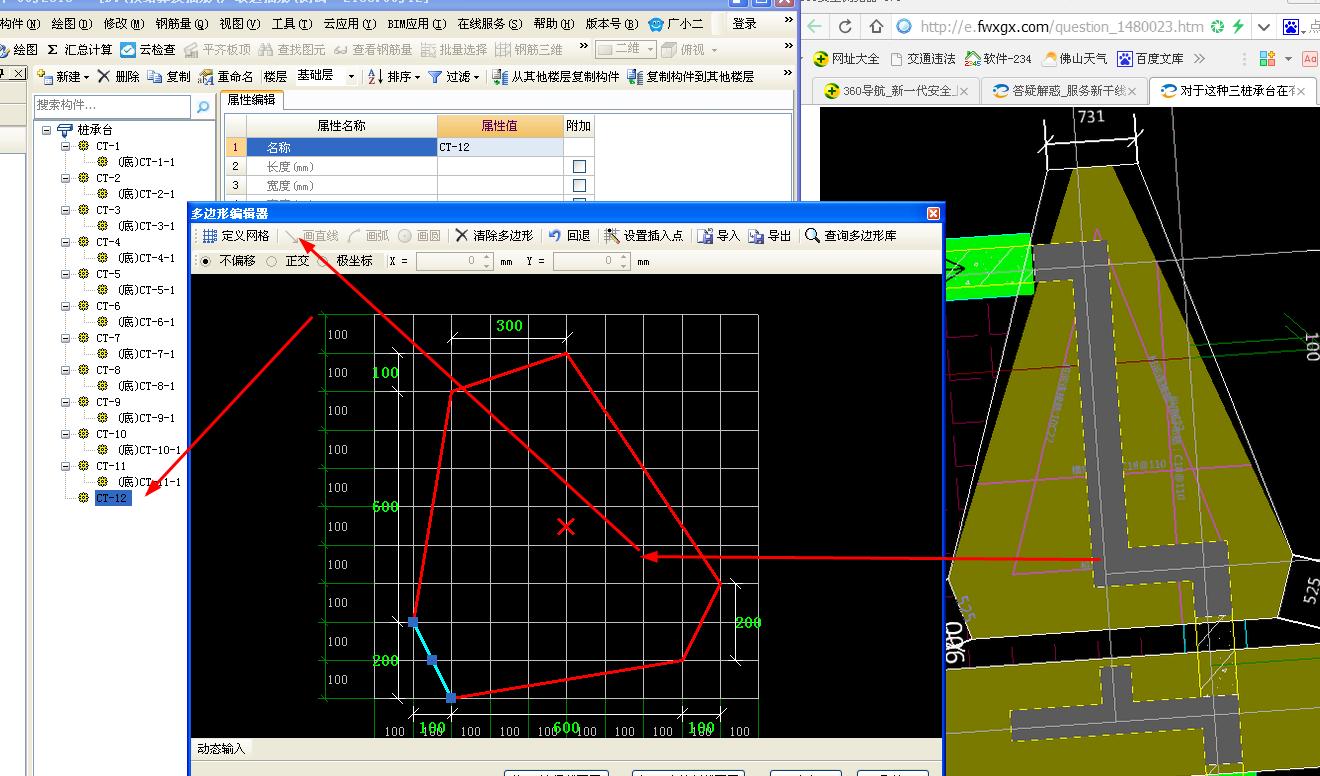The height and width of the screenshot is (776, 1320).
Task: Switch to the 属性编辑 tab
Action: [x=251, y=100]
